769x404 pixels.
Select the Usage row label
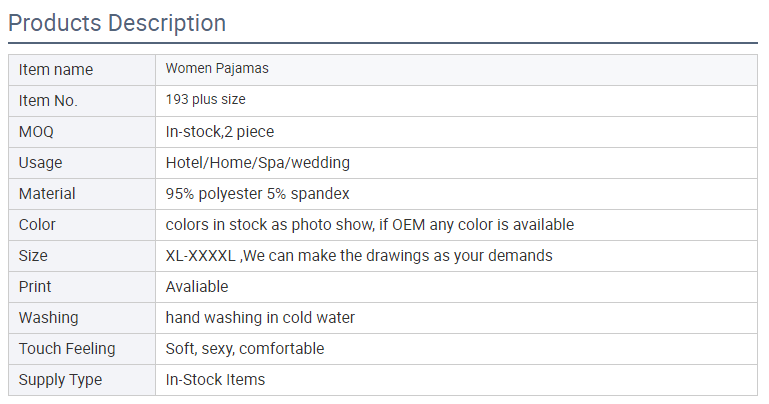click(40, 163)
